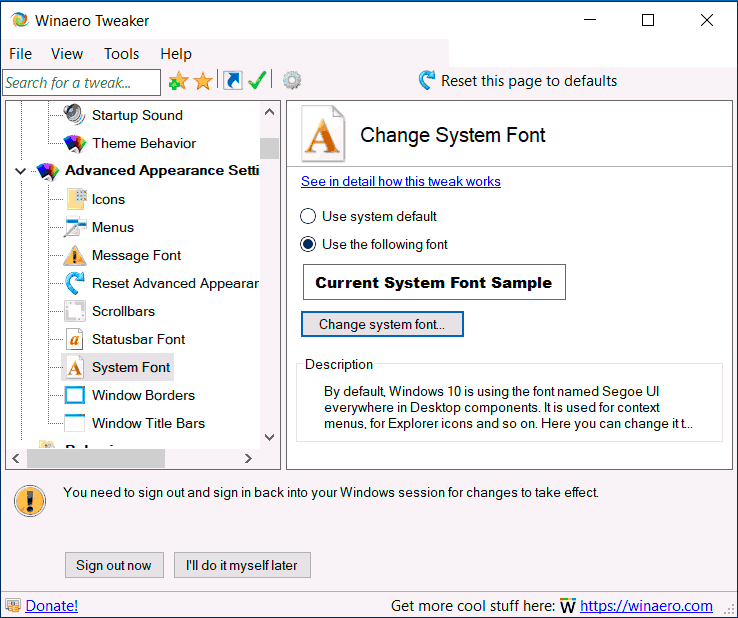This screenshot has width=738, height=618.
Task: Select Theme Behavior tree item
Action: pyautogui.click(x=144, y=143)
